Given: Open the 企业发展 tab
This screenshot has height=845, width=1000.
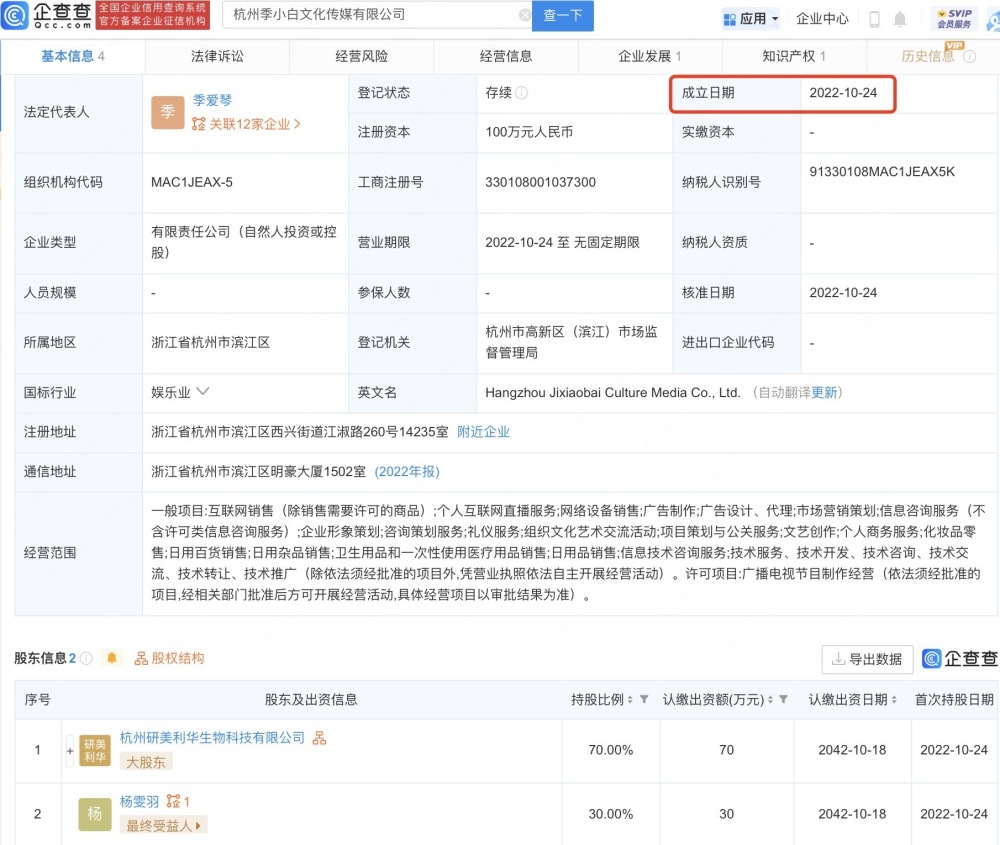Looking at the screenshot, I should tap(650, 57).
